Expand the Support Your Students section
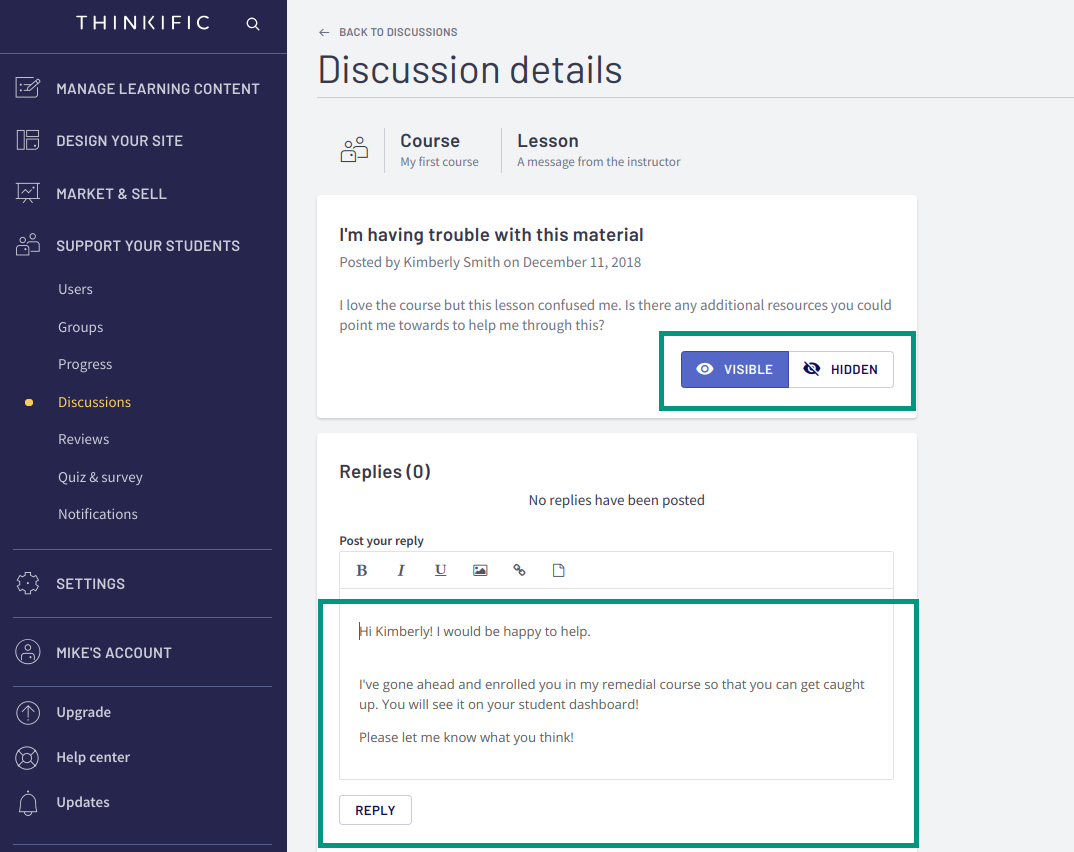The image size is (1074, 852). [148, 245]
